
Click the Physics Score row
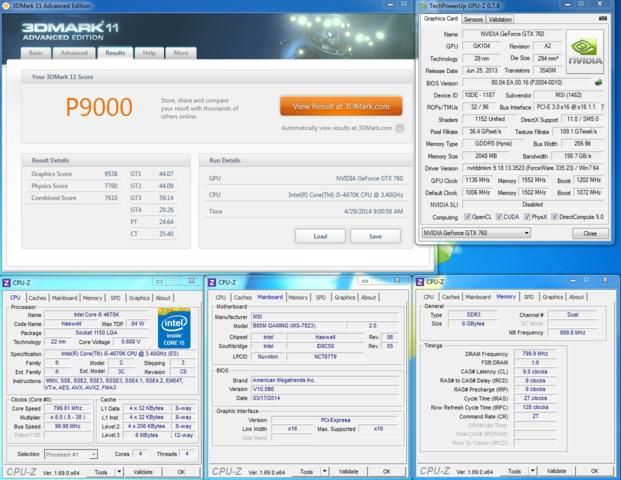(74, 186)
